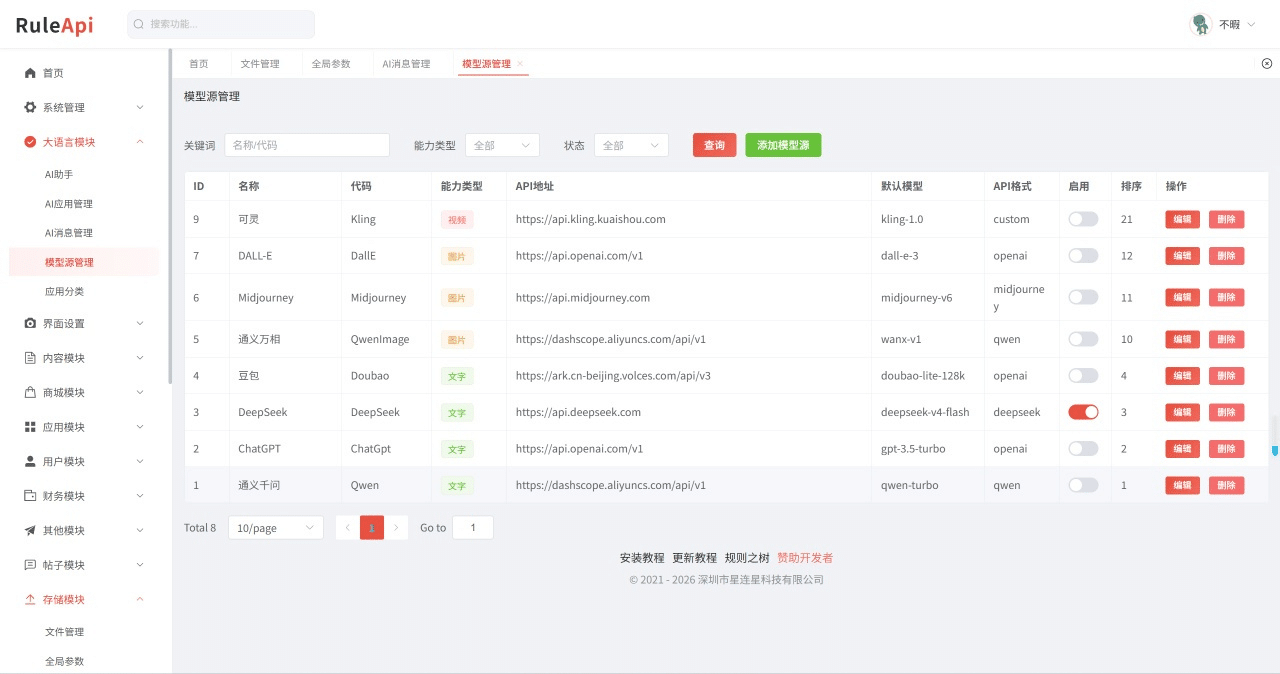Open 应用分类 in the sidebar
Screen dimensions: 1280x674
point(64,292)
